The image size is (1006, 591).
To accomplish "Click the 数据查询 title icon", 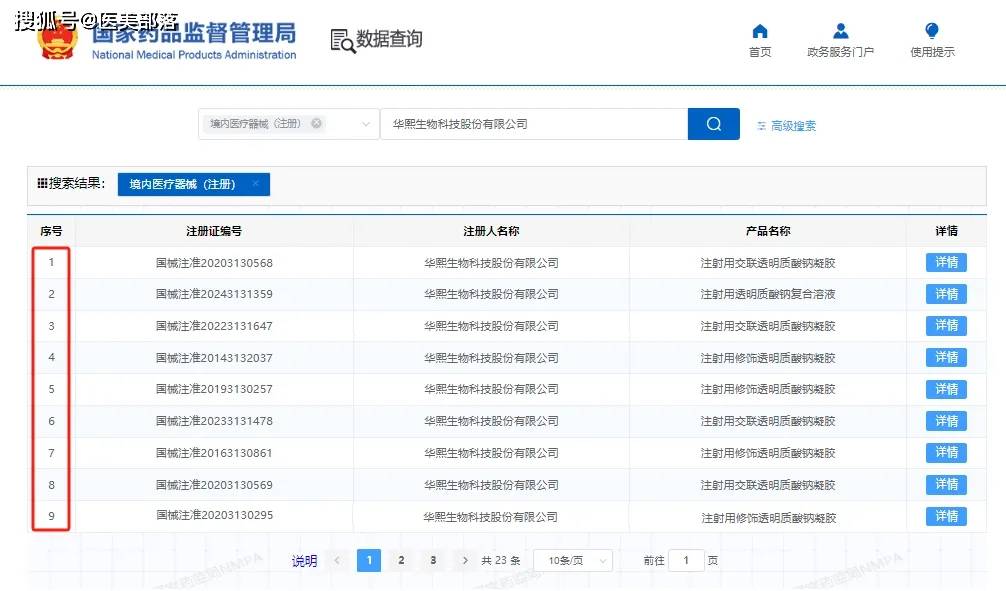I will [x=343, y=40].
